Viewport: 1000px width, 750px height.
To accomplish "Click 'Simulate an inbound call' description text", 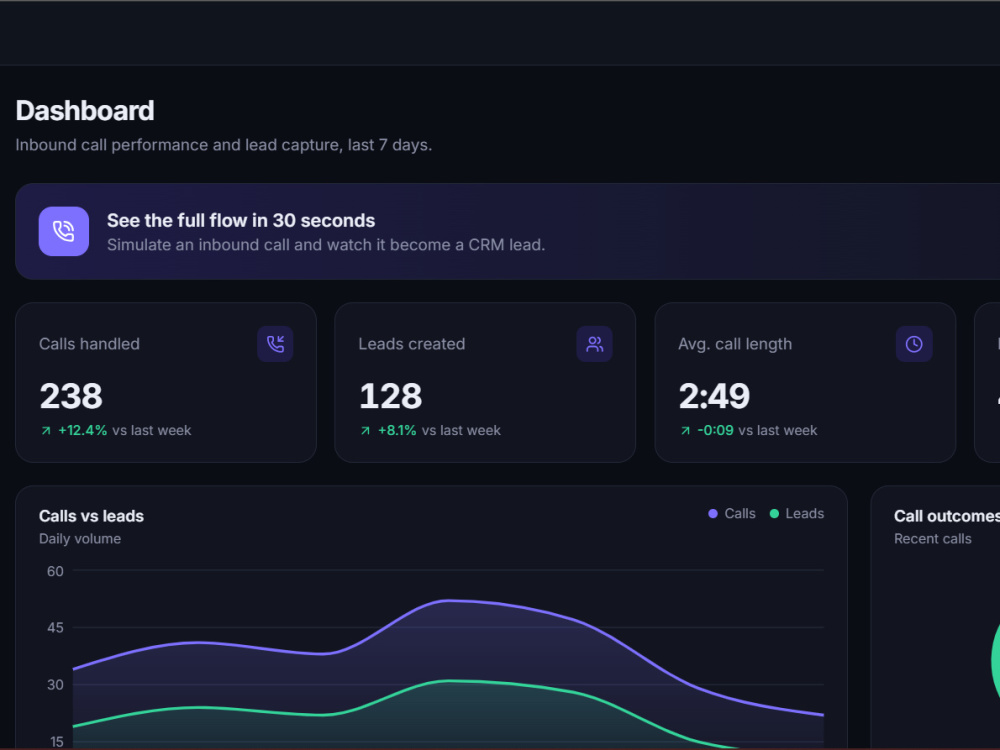I will (326, 245).
